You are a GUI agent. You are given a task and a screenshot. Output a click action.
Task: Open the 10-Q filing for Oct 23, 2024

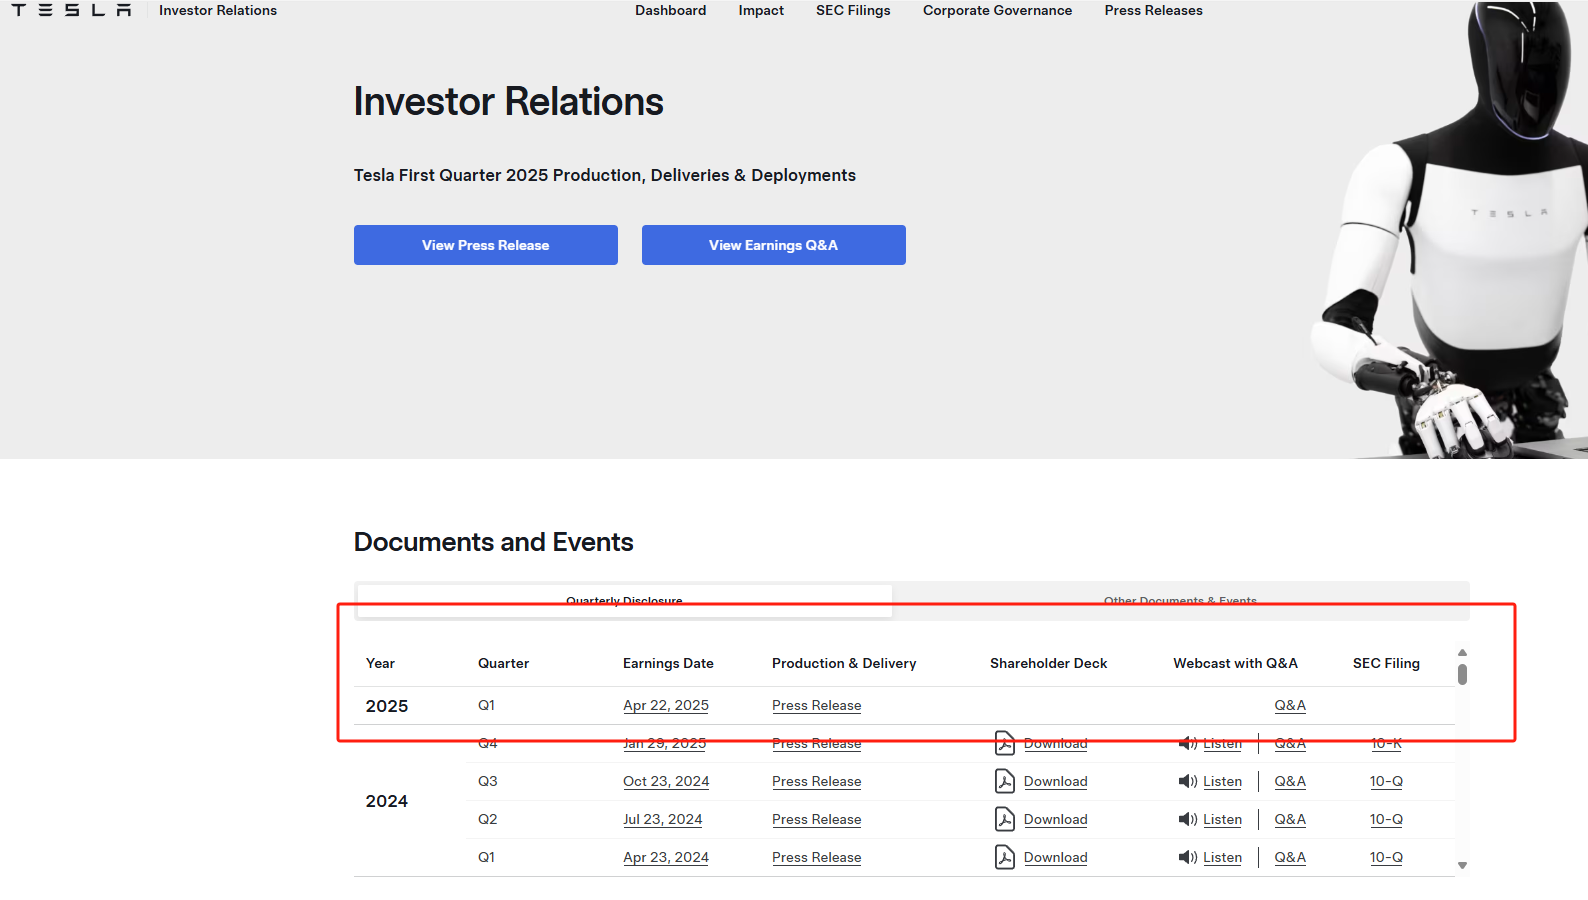pyautogui.click(x=1386, y=781)
